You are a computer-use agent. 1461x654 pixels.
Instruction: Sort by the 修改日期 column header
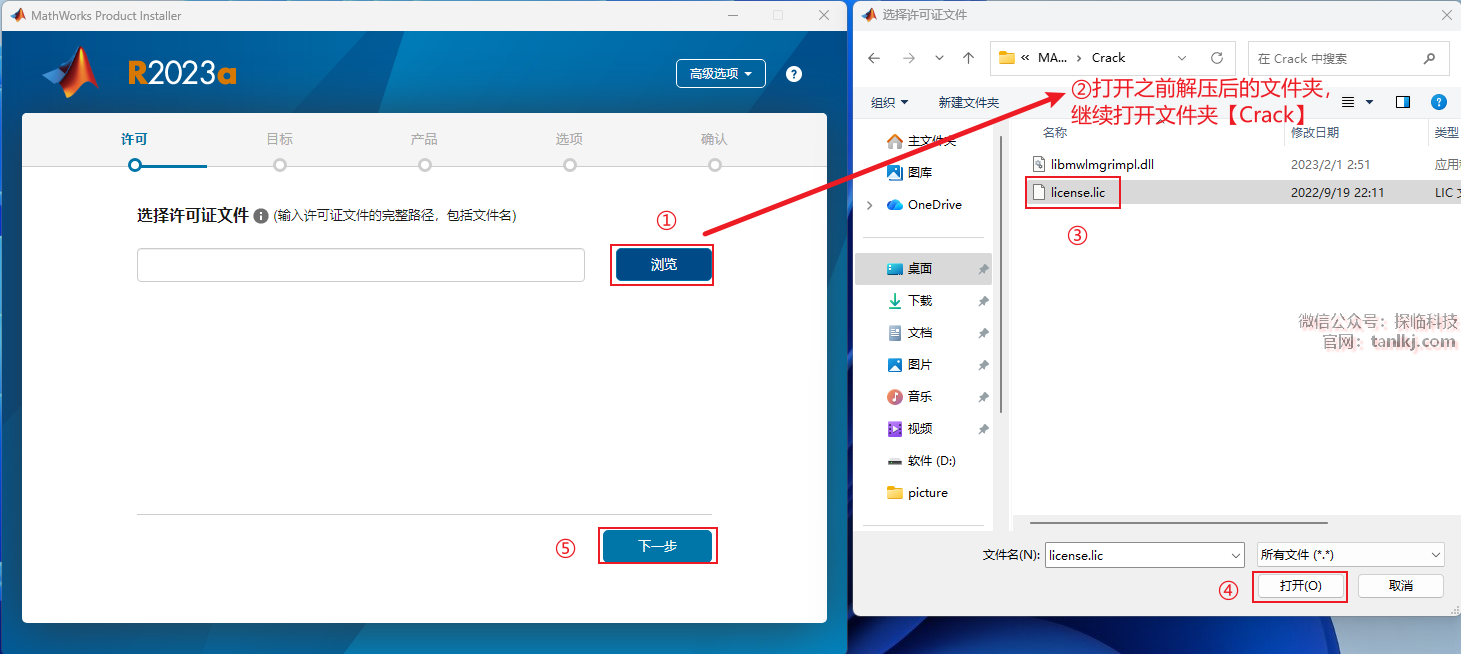click(x=1314, y=132)
